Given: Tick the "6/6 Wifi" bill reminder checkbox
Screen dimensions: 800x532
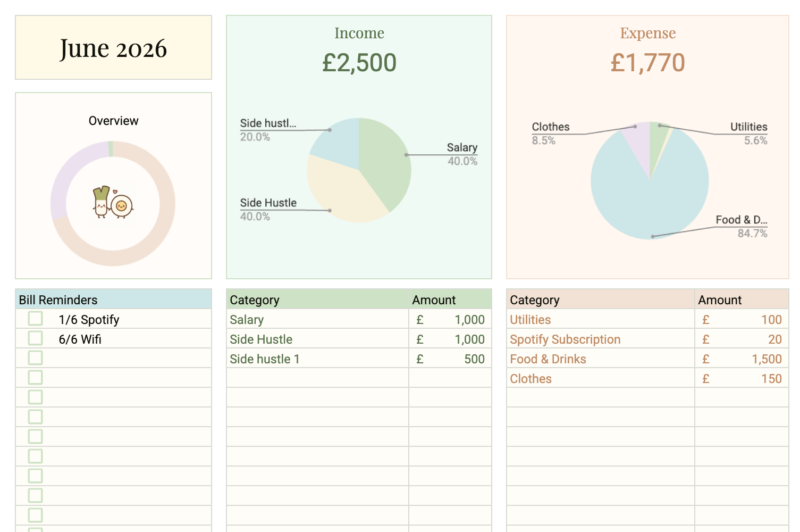Looking at the screenshot, I should 35,339.
